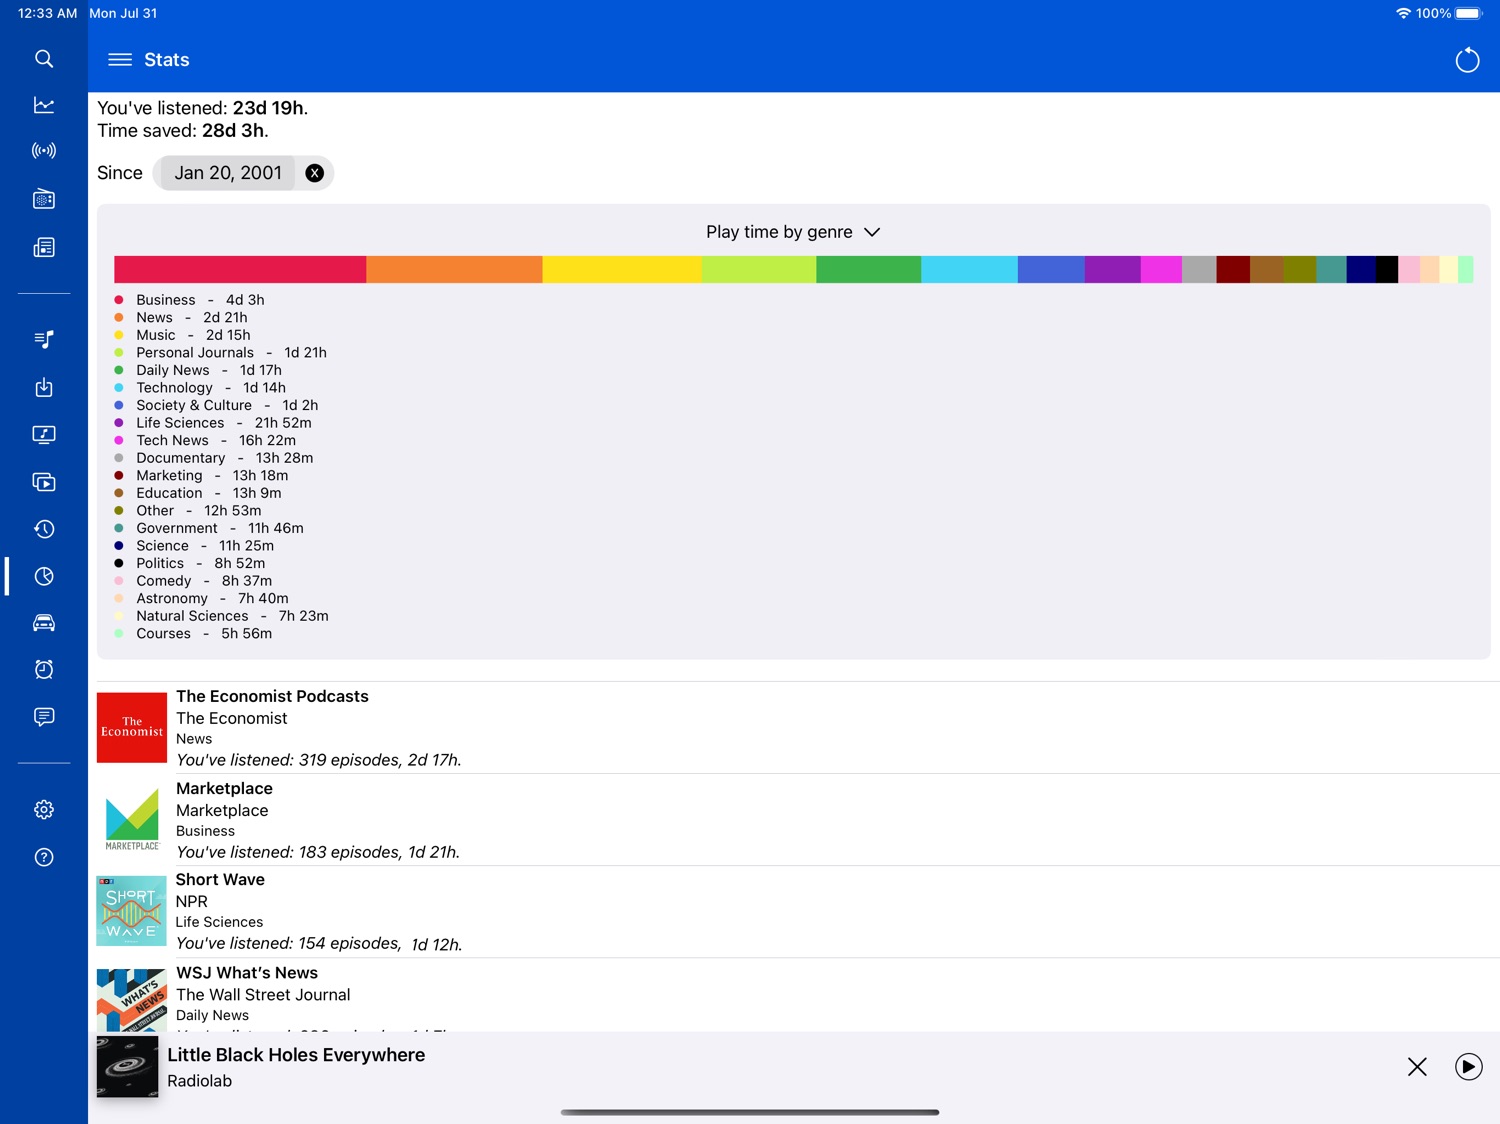
Task: Open the hamburger menu next to Stats
Action: pyautogui.click(x=120, y=60)
